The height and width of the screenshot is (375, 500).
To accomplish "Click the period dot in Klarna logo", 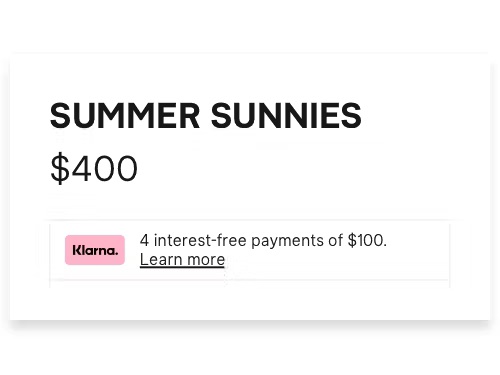I will pyautogui.click(x=116, y=254).
